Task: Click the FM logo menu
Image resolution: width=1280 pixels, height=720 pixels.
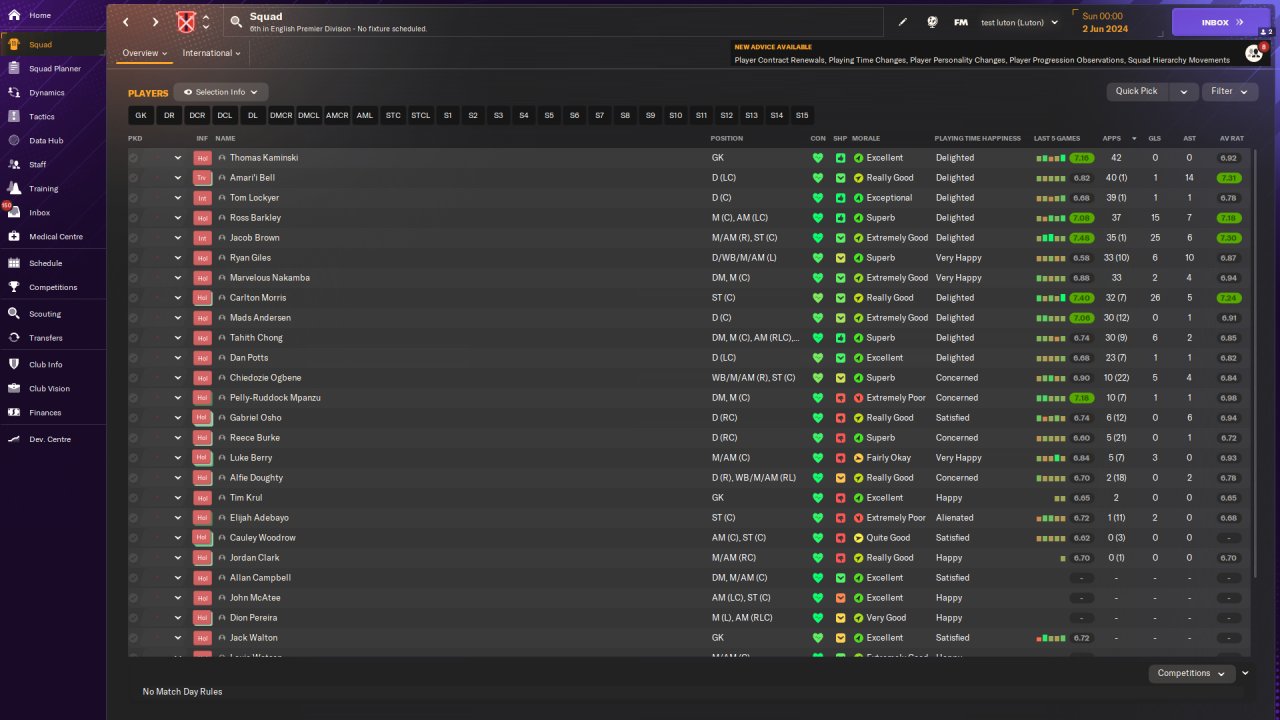Action: [961, 22]
